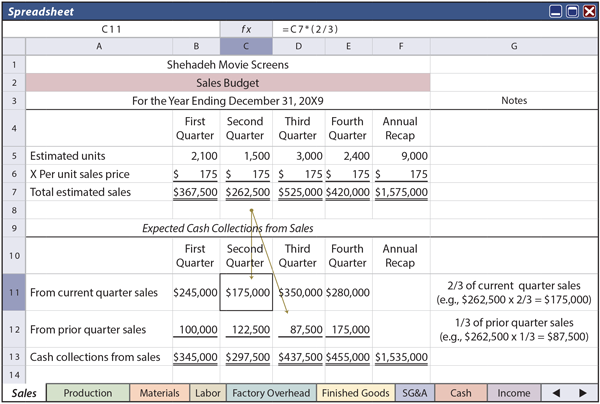Image resolution: width=600 pixels, height=404 pixels.
Task: Click the cell name box showing C11
Action: click(111, 29)
